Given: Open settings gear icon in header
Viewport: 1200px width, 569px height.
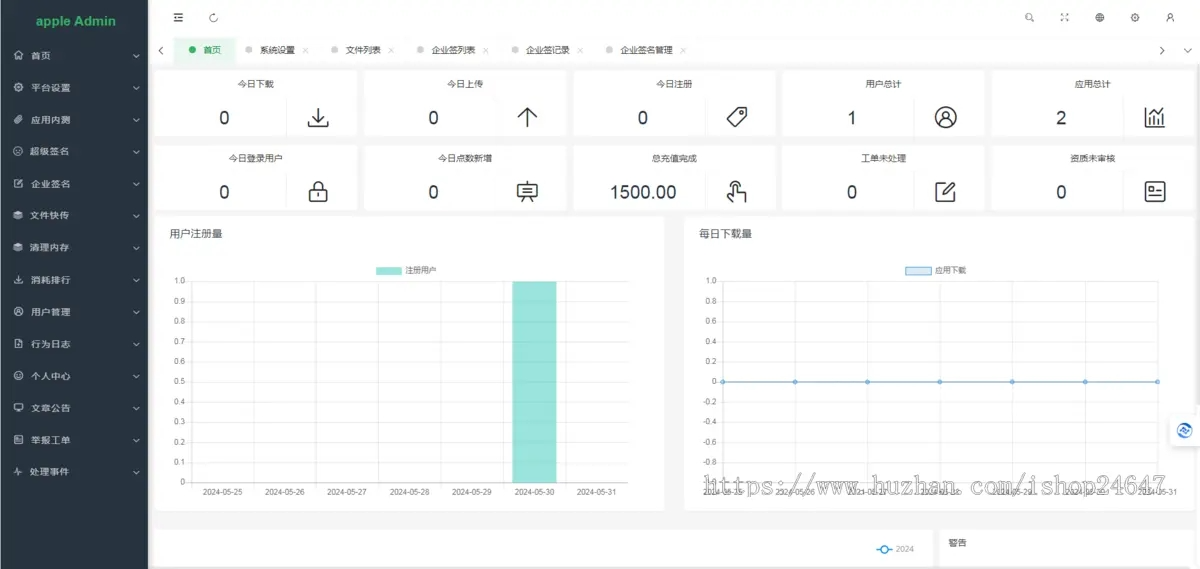Looking at the screenshot, I should pos(1135,17).
